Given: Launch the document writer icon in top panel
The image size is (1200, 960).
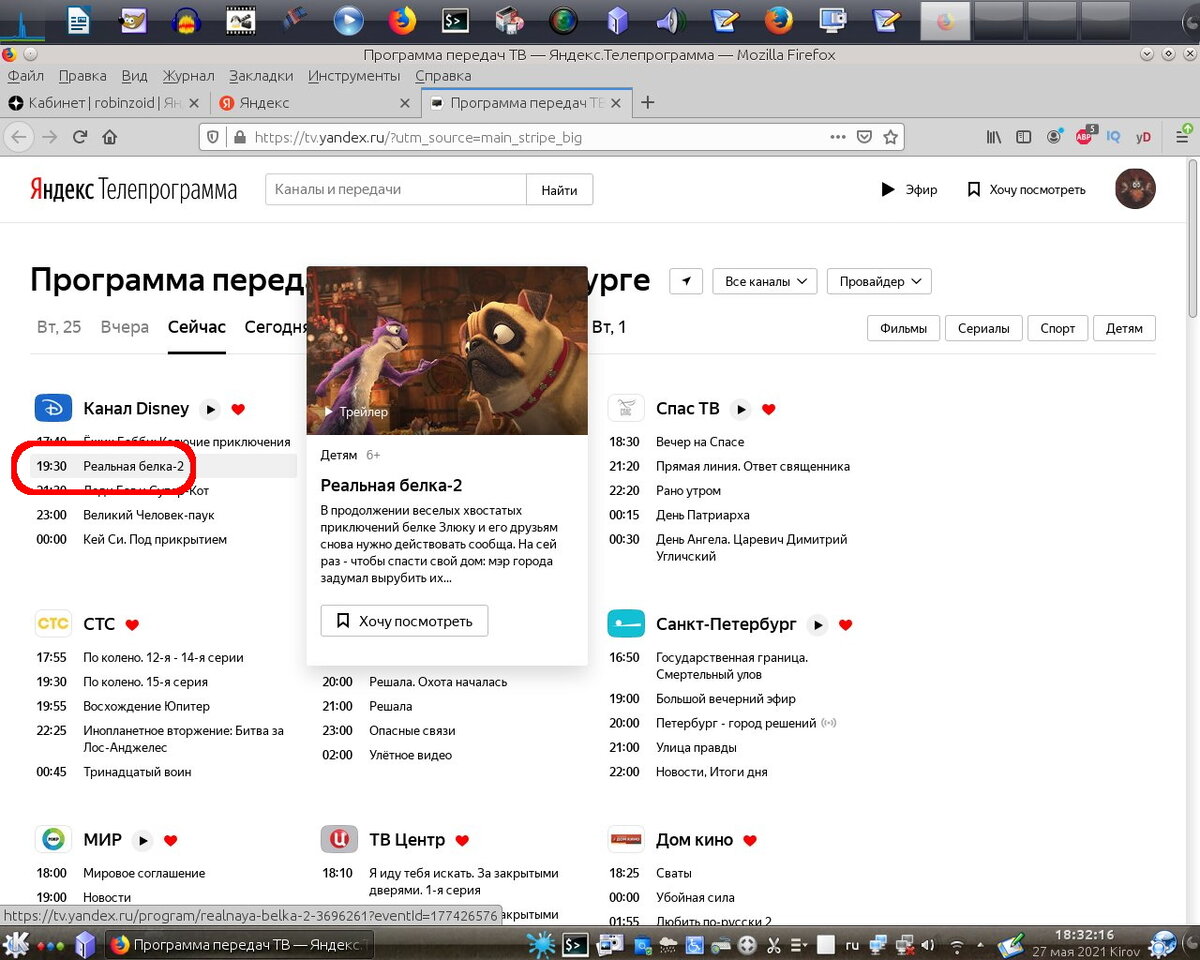Looking at the screenshot, I should pos(79,19).
